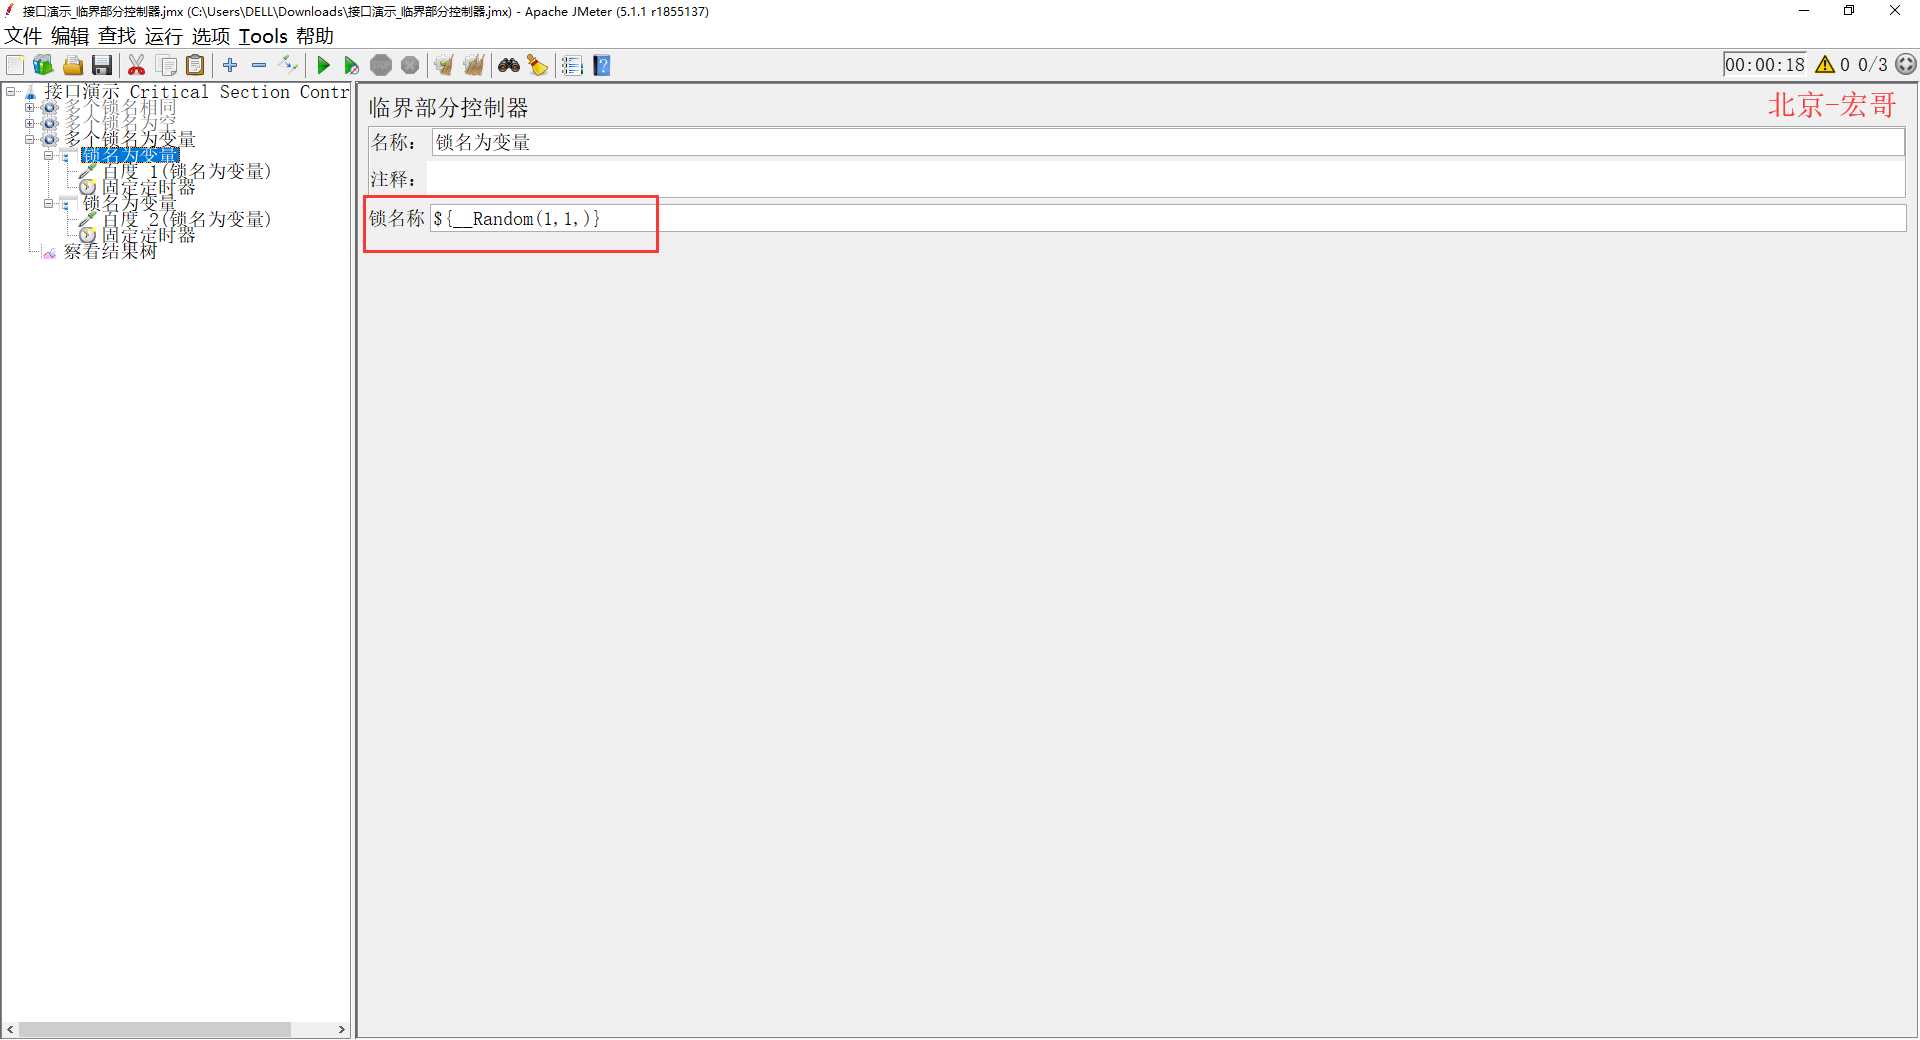Click the 注释 comments field

(1165, 180)
